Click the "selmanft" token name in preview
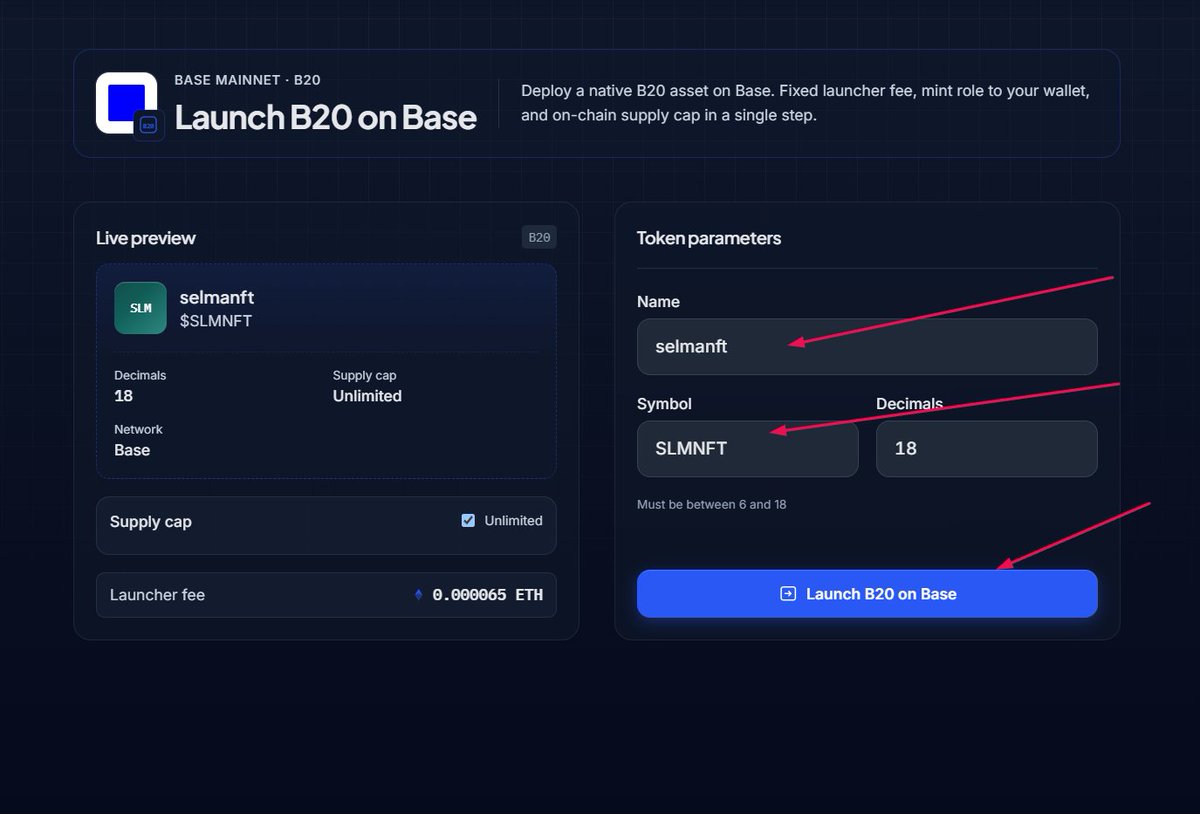The width and height of the screenshot is (1200, 814). pos(217,298)
